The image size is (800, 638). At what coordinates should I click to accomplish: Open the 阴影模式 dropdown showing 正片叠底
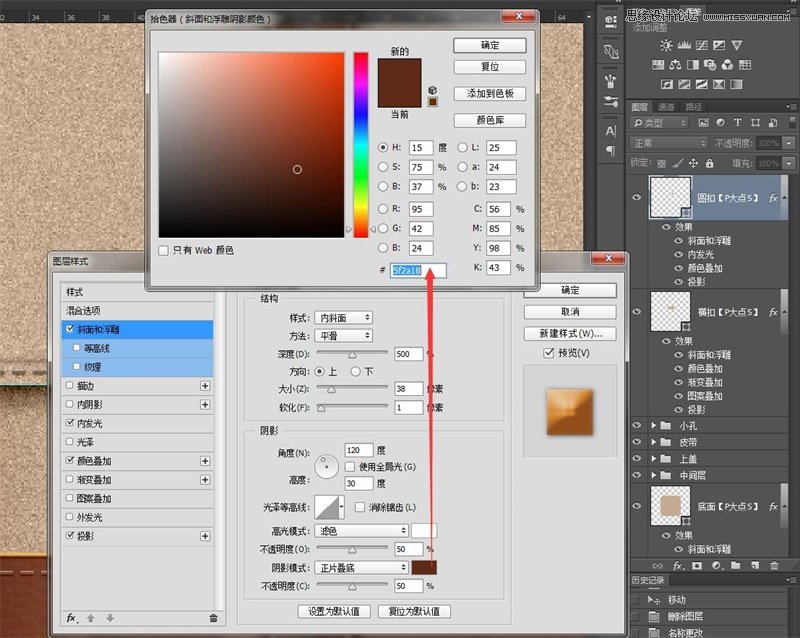coord(361,568)
